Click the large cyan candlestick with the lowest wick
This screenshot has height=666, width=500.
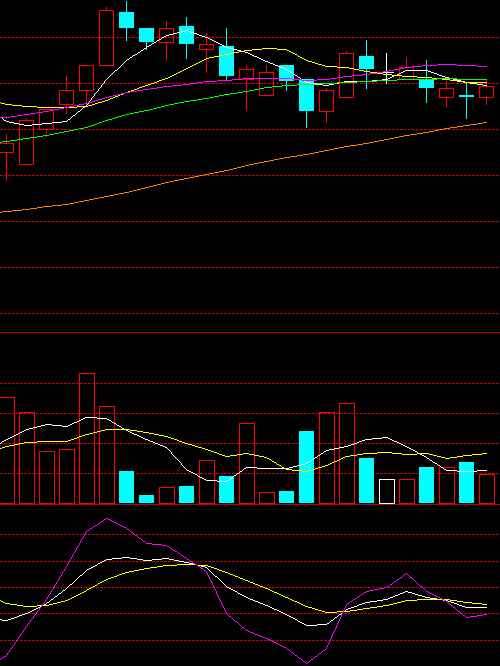307,103
